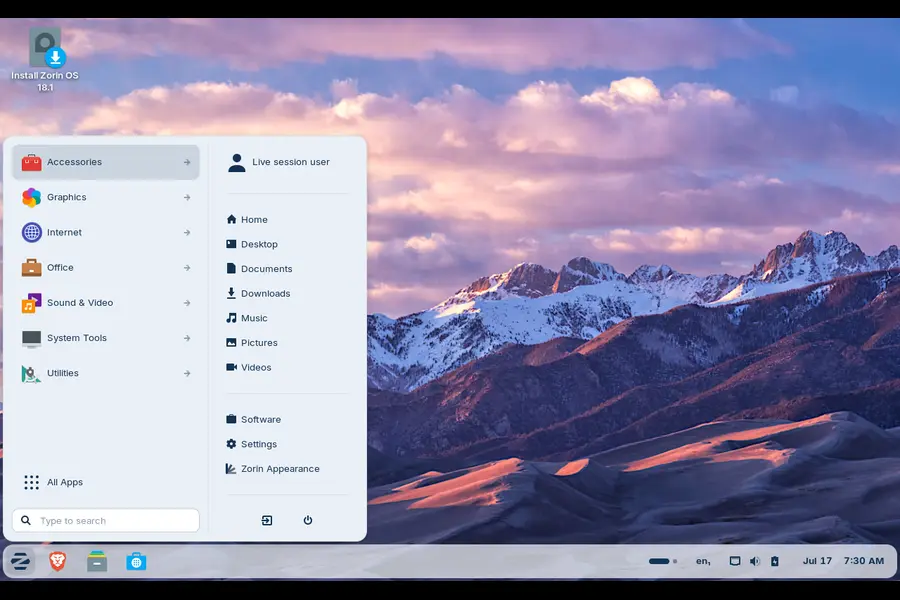This screenshot has height=600, width=900.
Task: Open the Zorin start menu button
Action: coord(20,561)
